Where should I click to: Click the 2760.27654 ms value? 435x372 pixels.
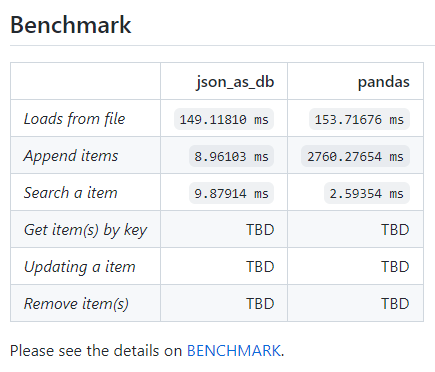[x=355, y=156]
